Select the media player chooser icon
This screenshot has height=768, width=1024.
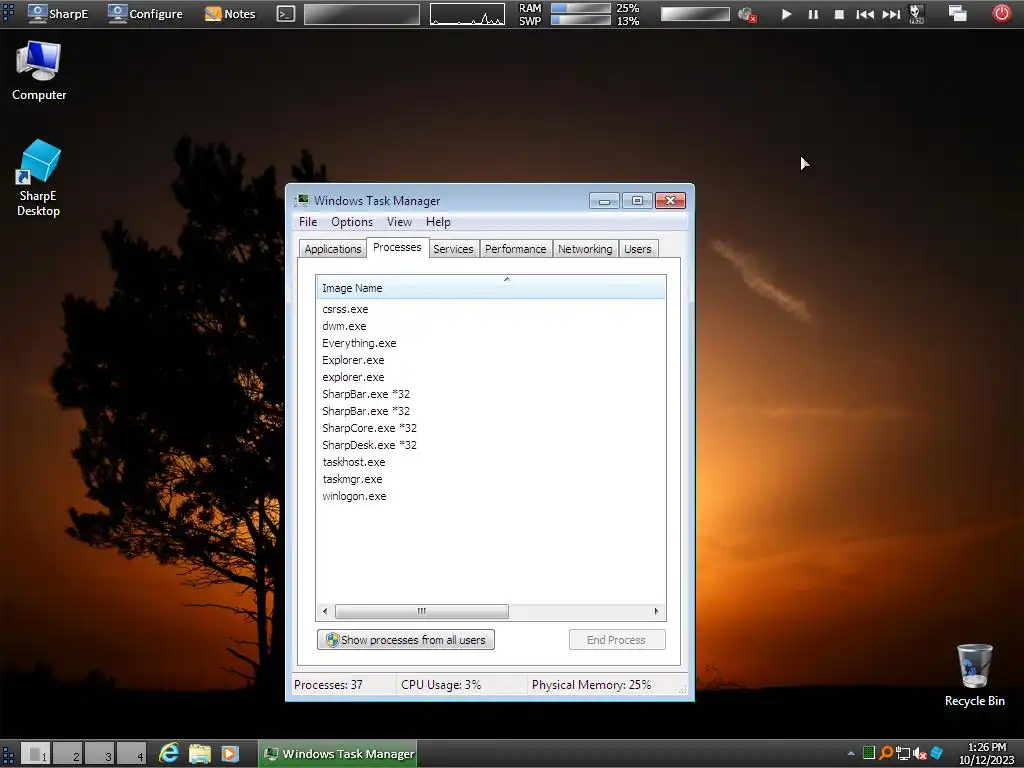pyautogui.click(x=917, y=14)
